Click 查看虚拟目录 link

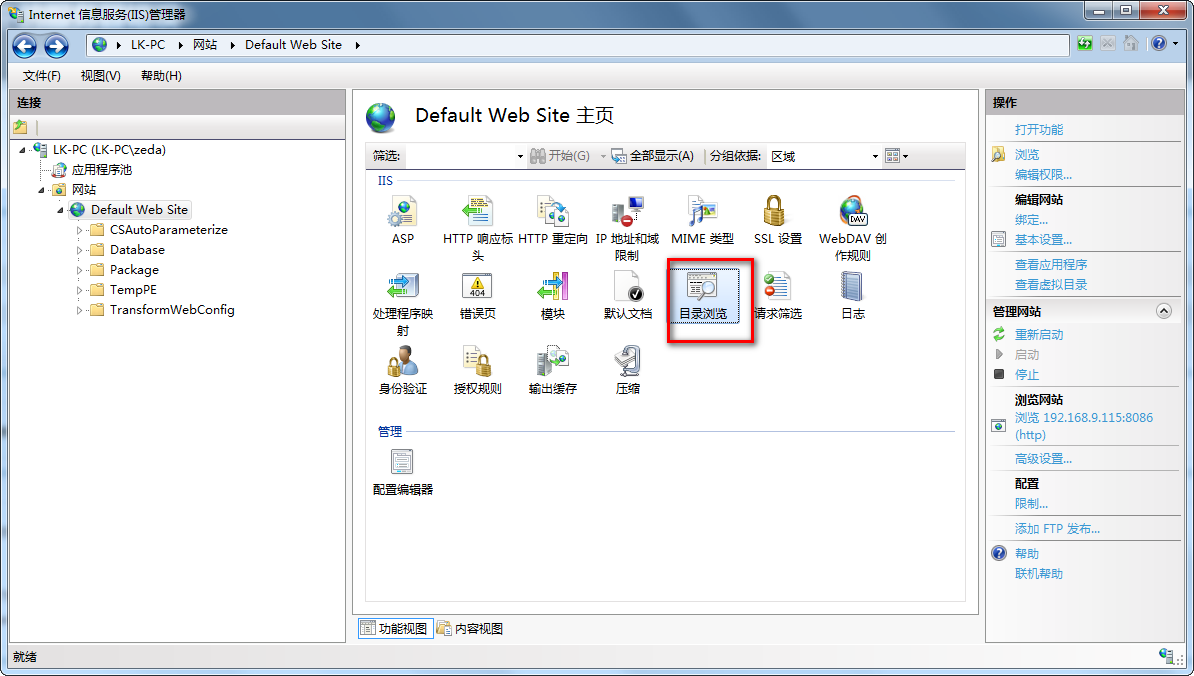pos(1051,285)
